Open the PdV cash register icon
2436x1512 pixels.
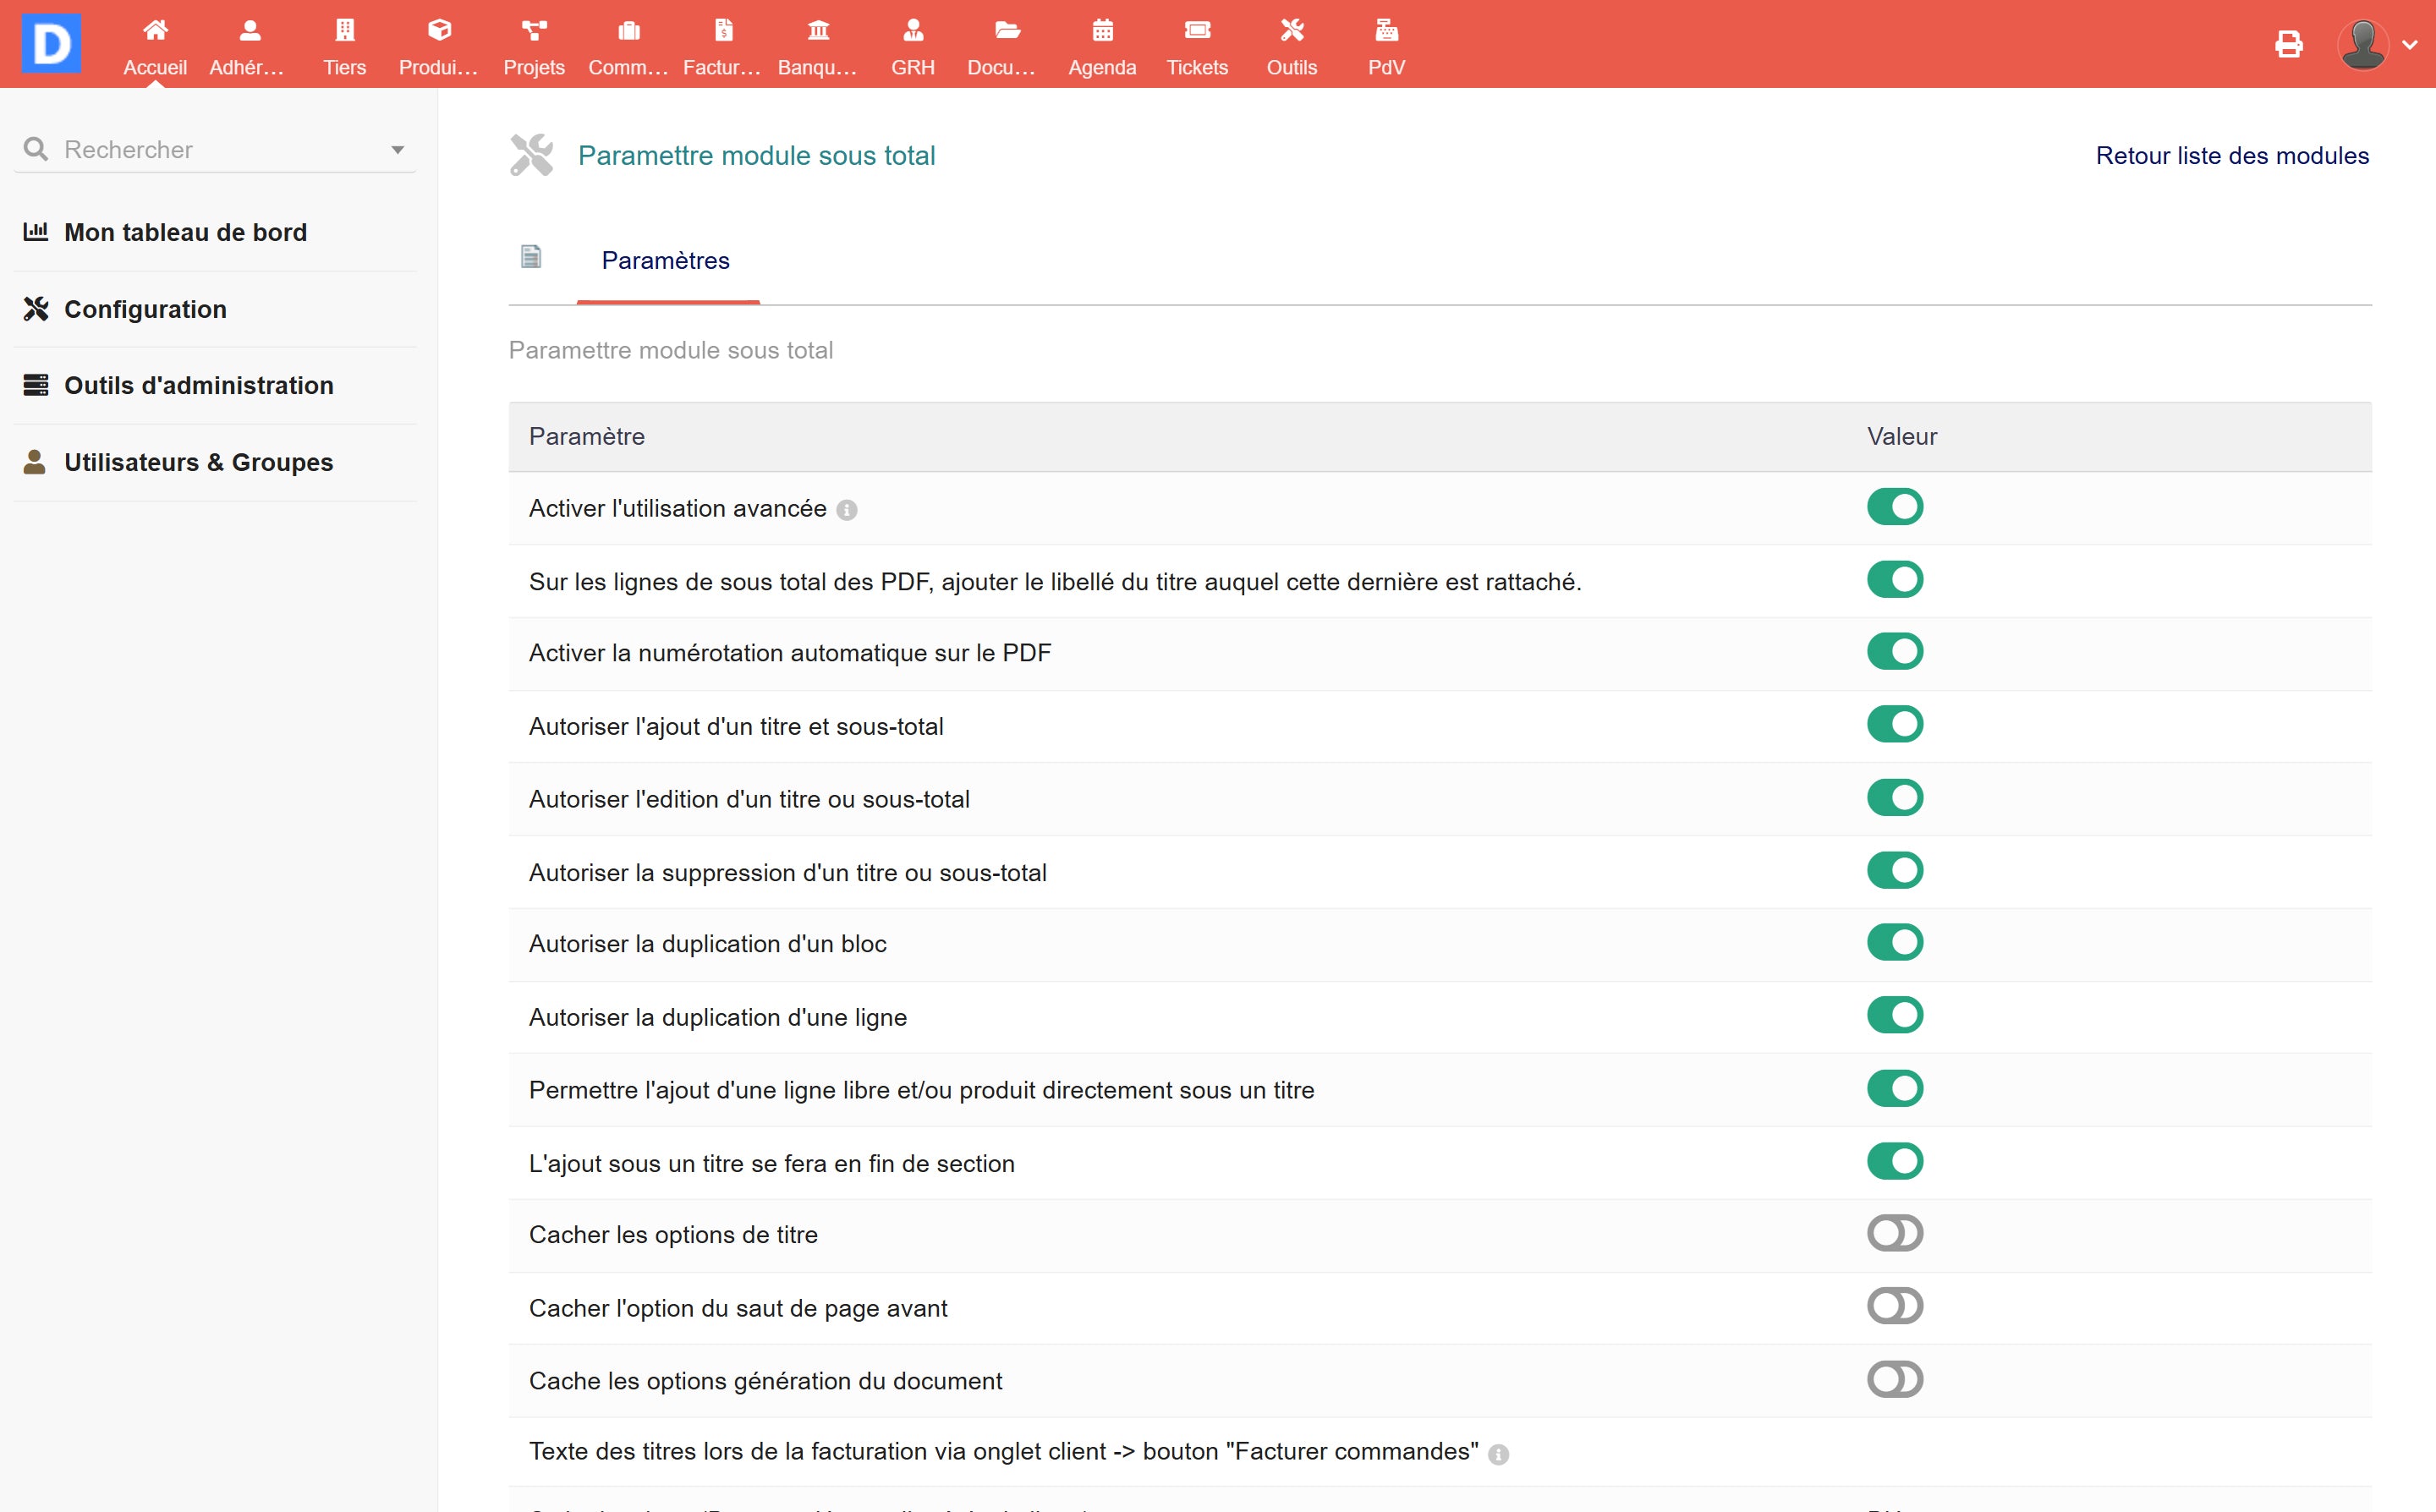tap(1386, 31)
